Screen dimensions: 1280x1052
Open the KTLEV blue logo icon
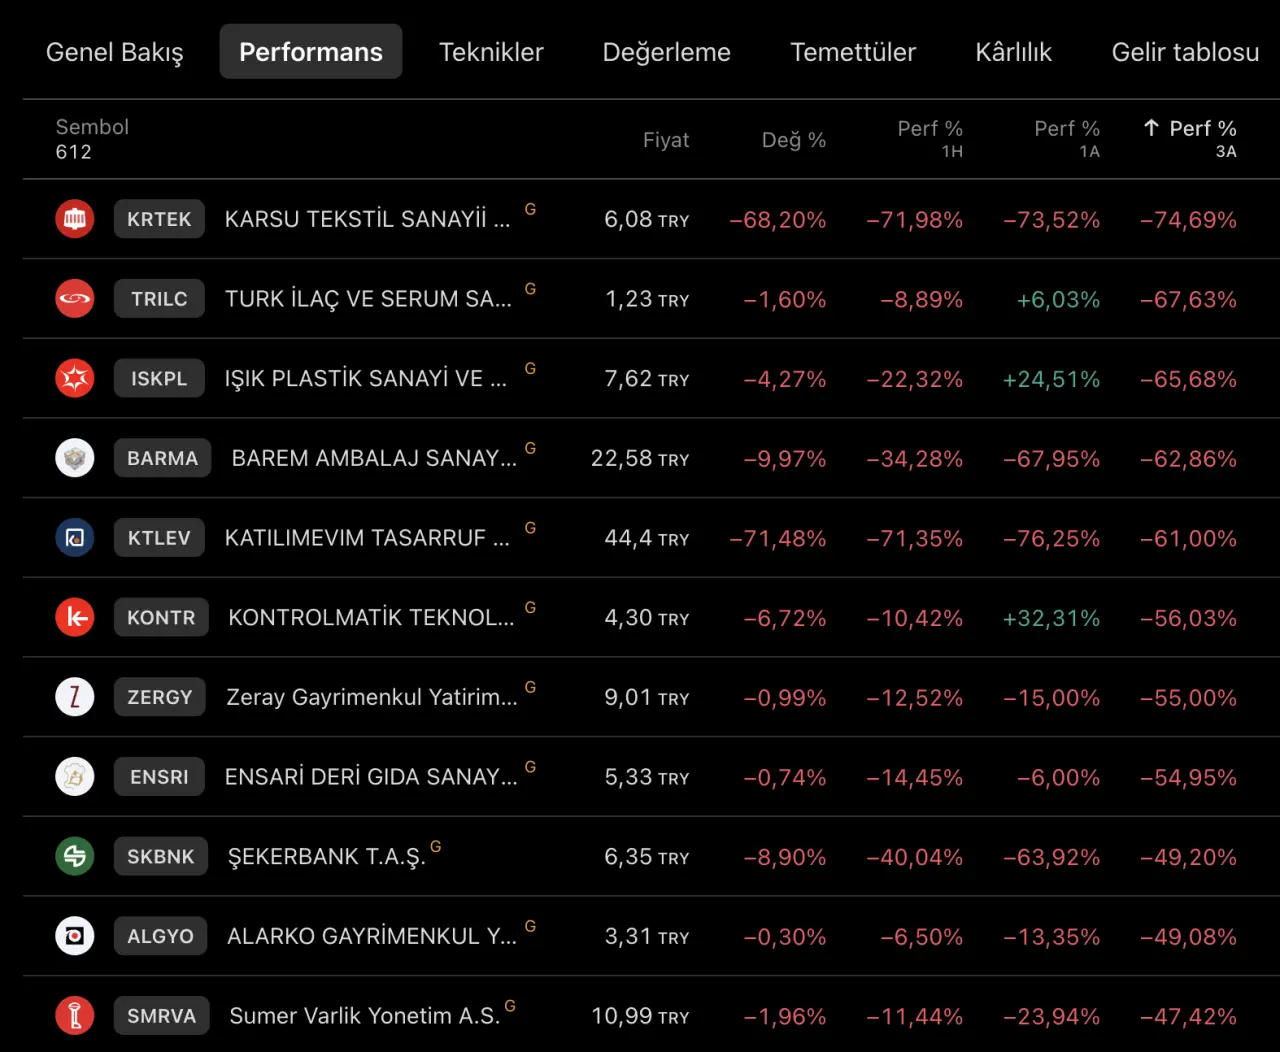75,538
